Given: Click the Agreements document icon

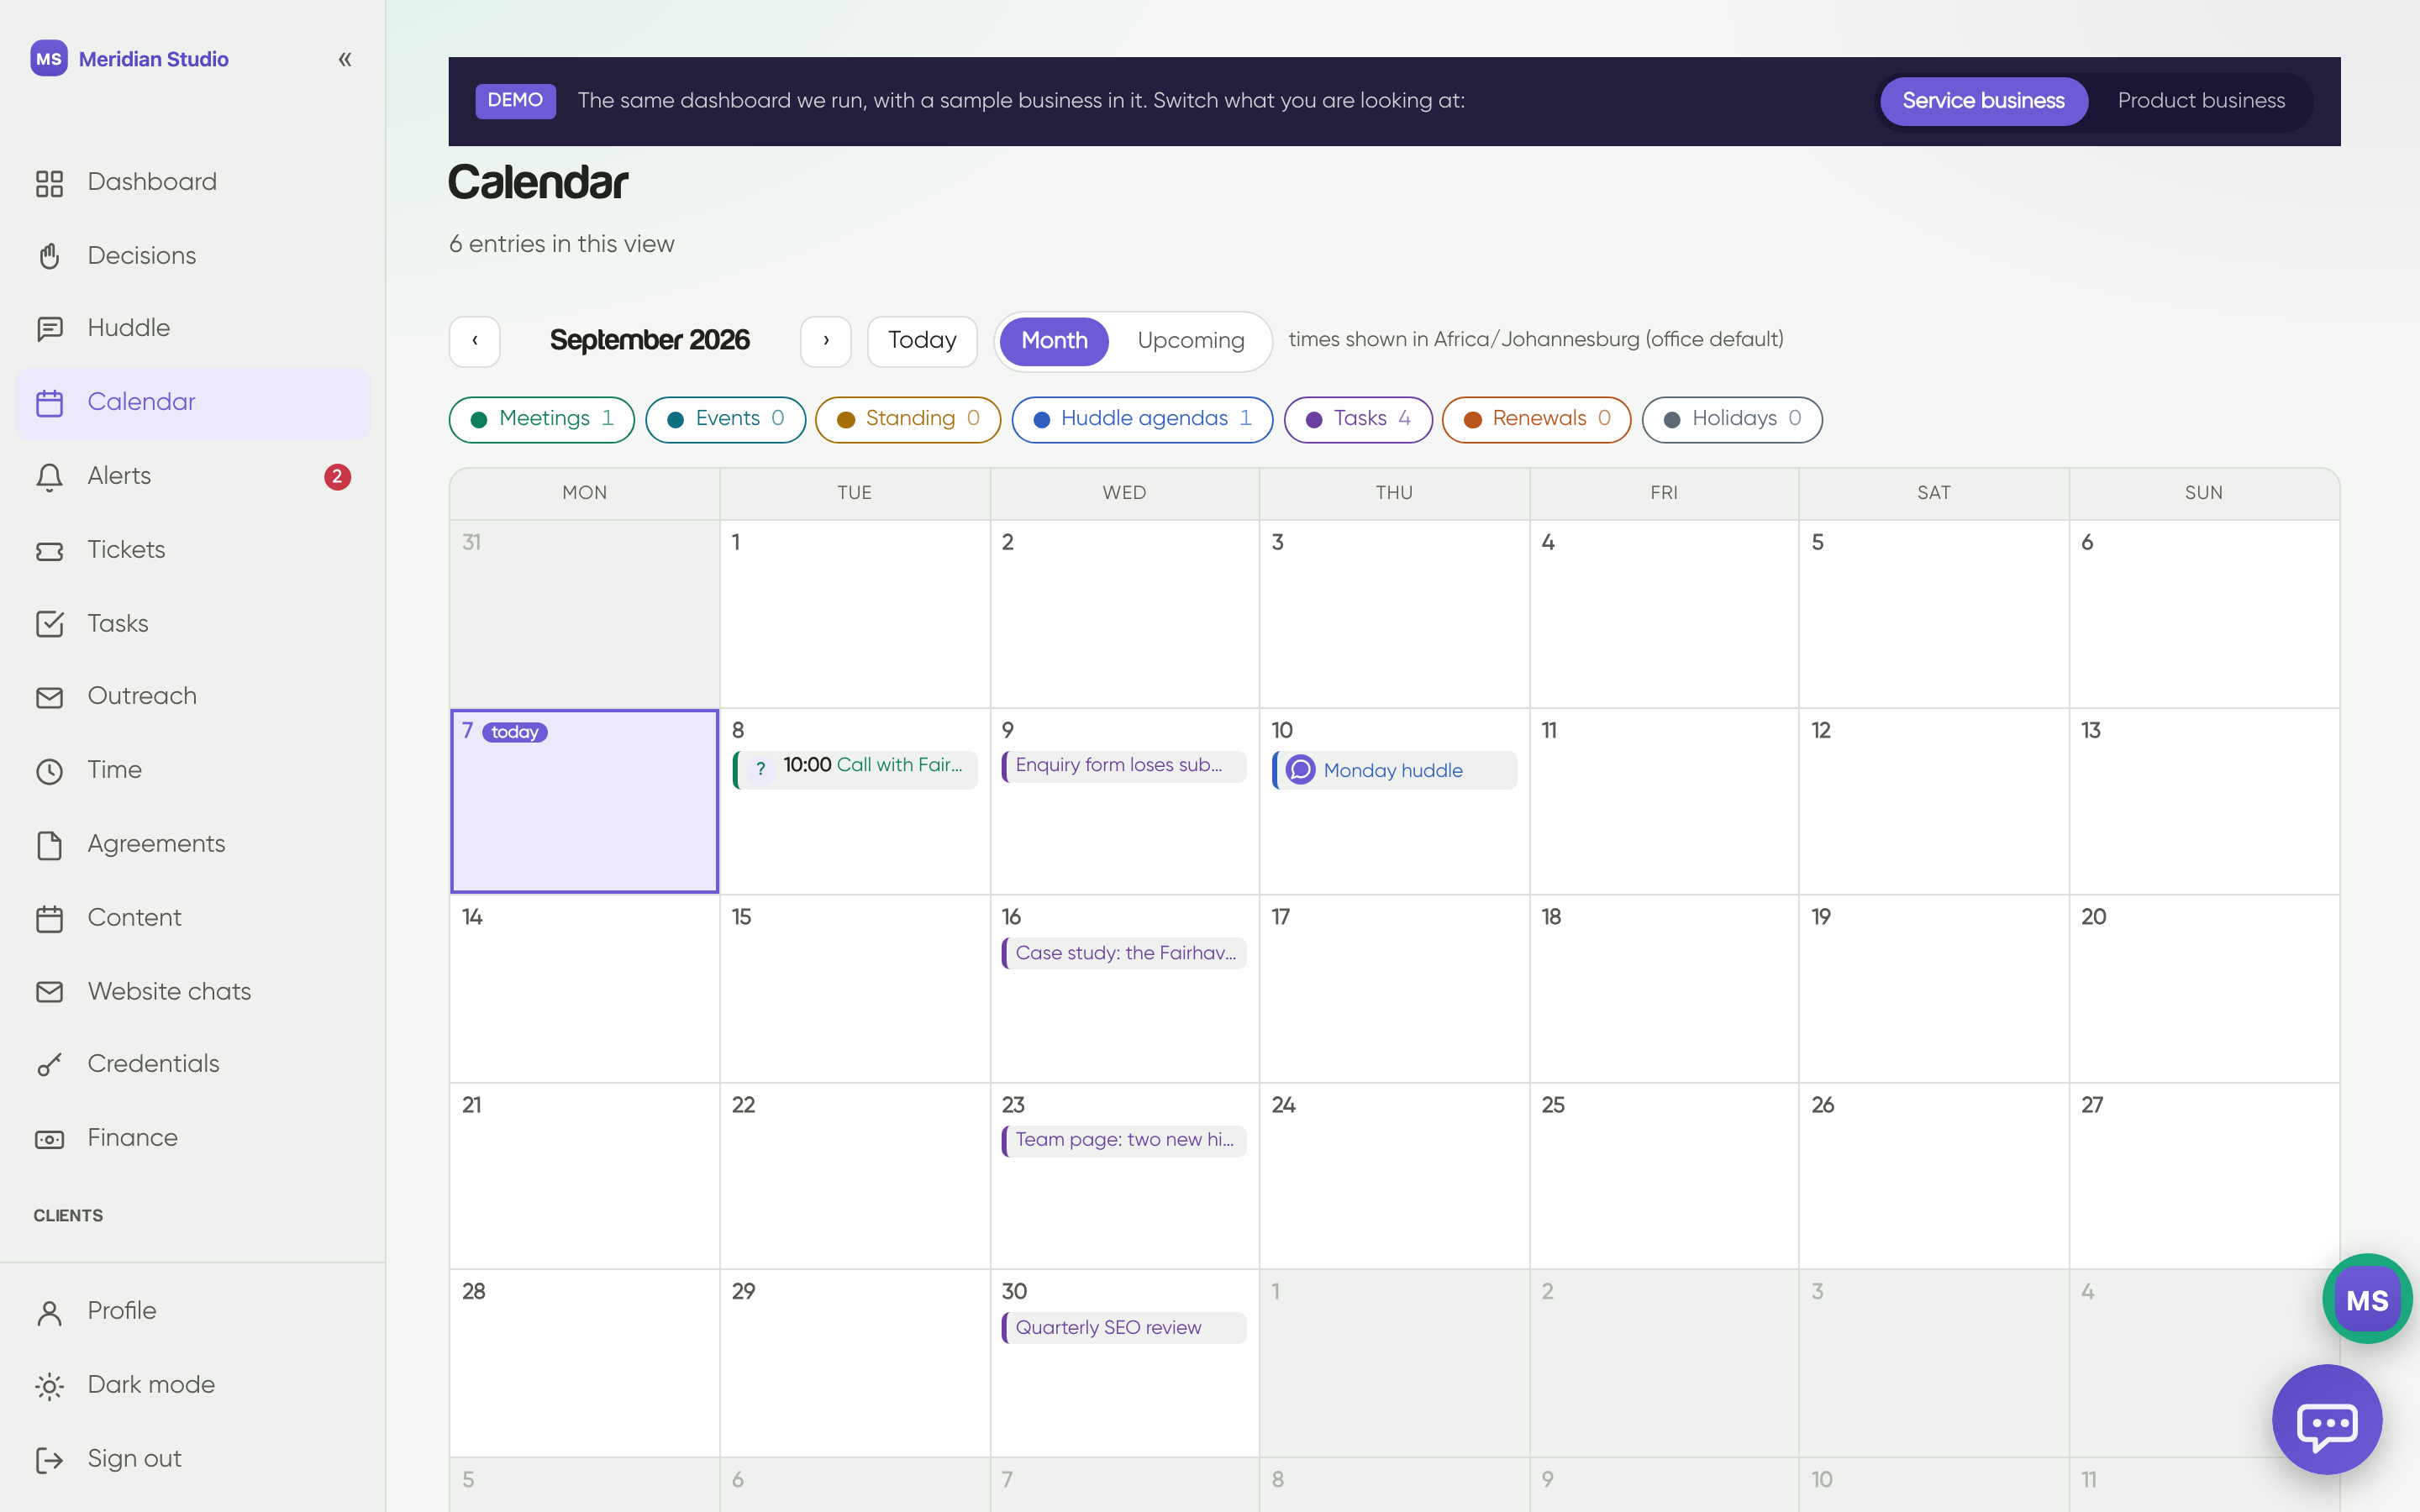Looking at the screenshot, I should pyautogui.click(x=49, y=845).
